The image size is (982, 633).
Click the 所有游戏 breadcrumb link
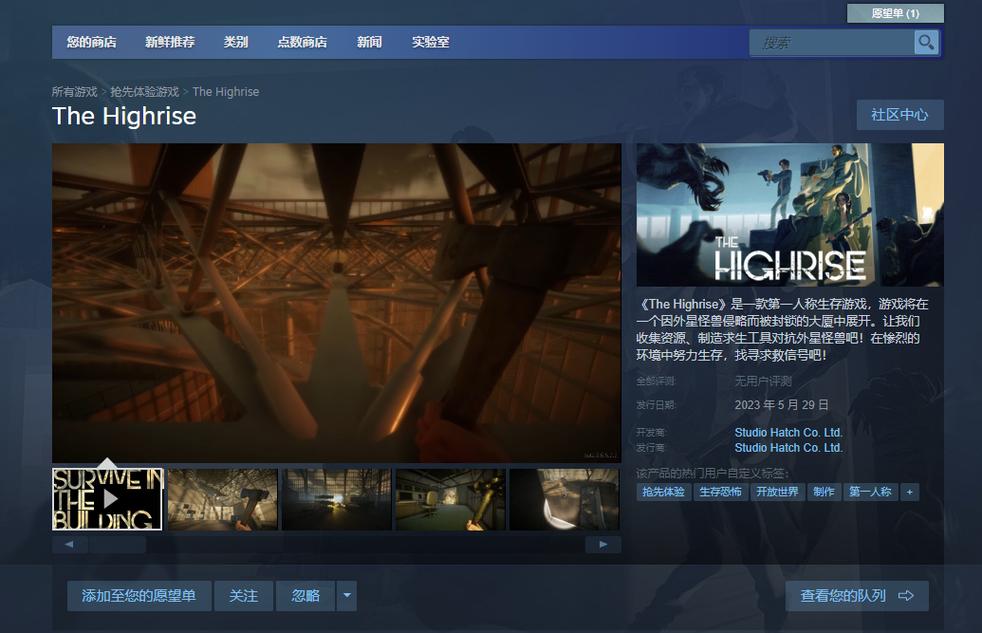click(x=75, y=91)
